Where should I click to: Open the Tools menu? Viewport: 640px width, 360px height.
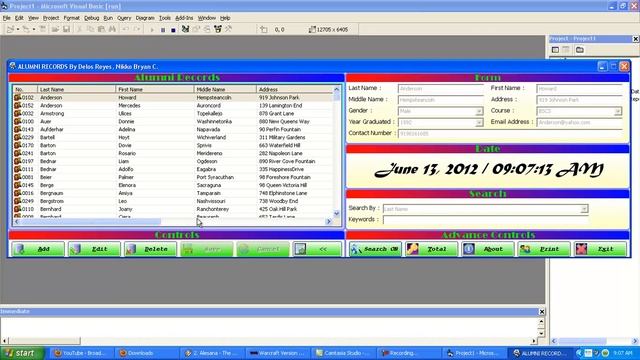(x=165, y=18)
